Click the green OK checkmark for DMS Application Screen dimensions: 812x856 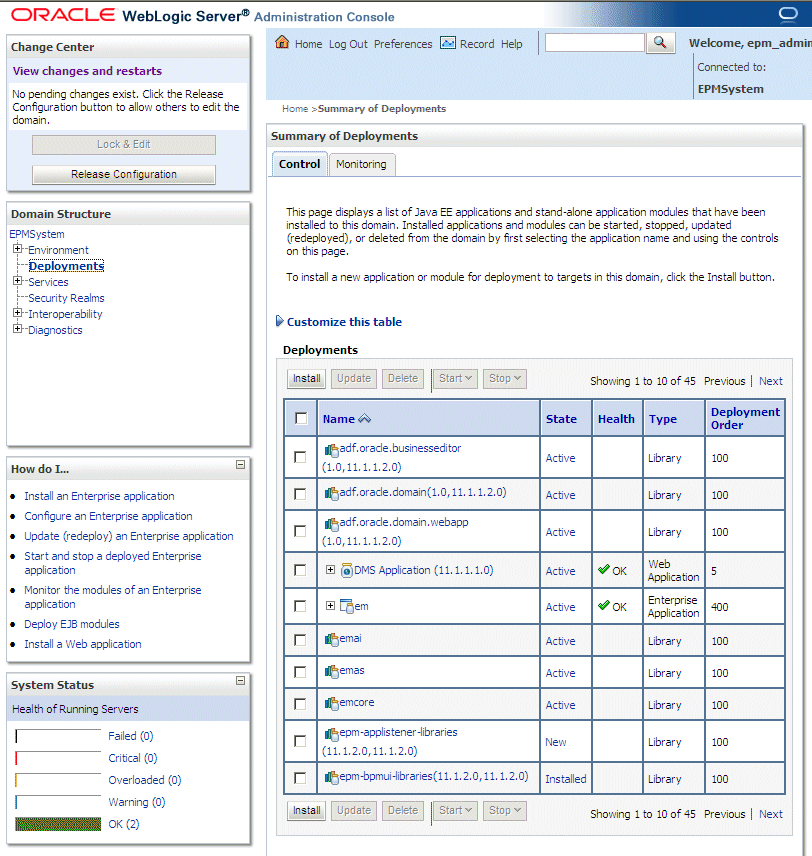[603, 569]
